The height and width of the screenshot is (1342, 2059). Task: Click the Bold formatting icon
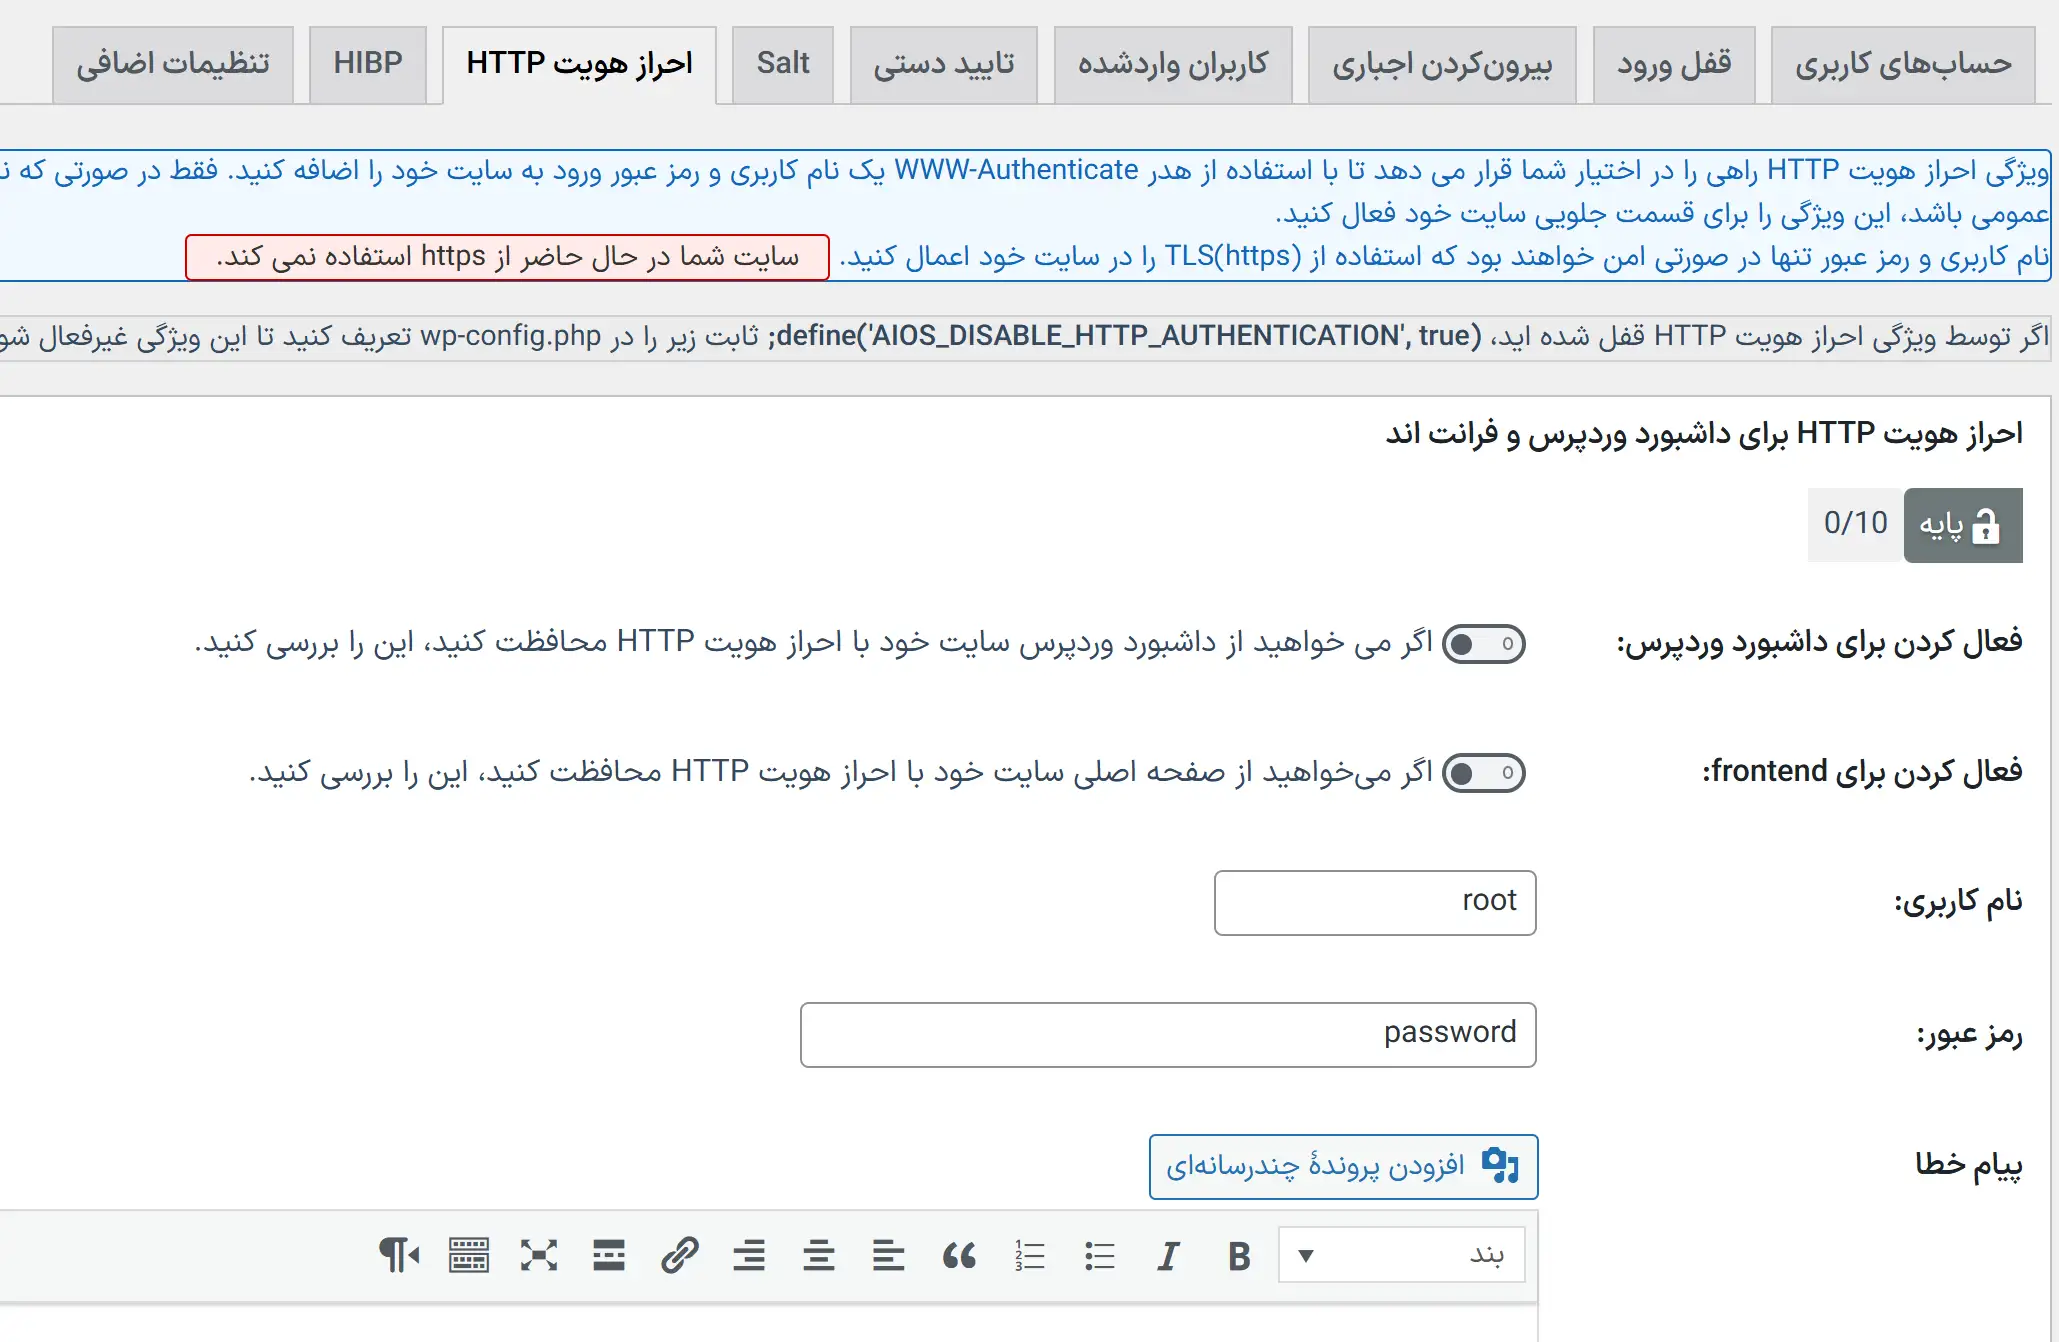[1239, 1256]
